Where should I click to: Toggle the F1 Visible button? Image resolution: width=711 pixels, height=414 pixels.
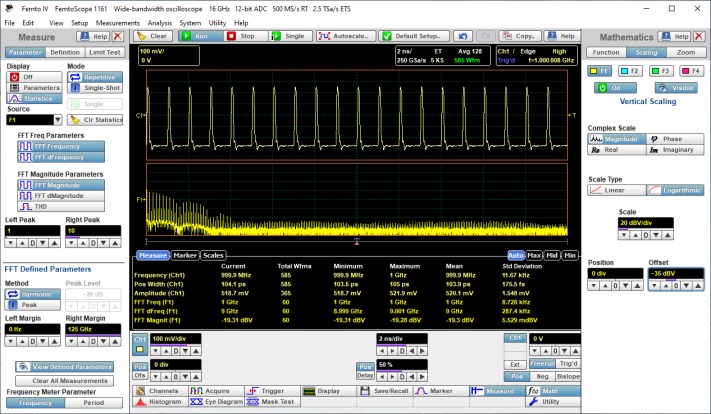coord(676,87)
